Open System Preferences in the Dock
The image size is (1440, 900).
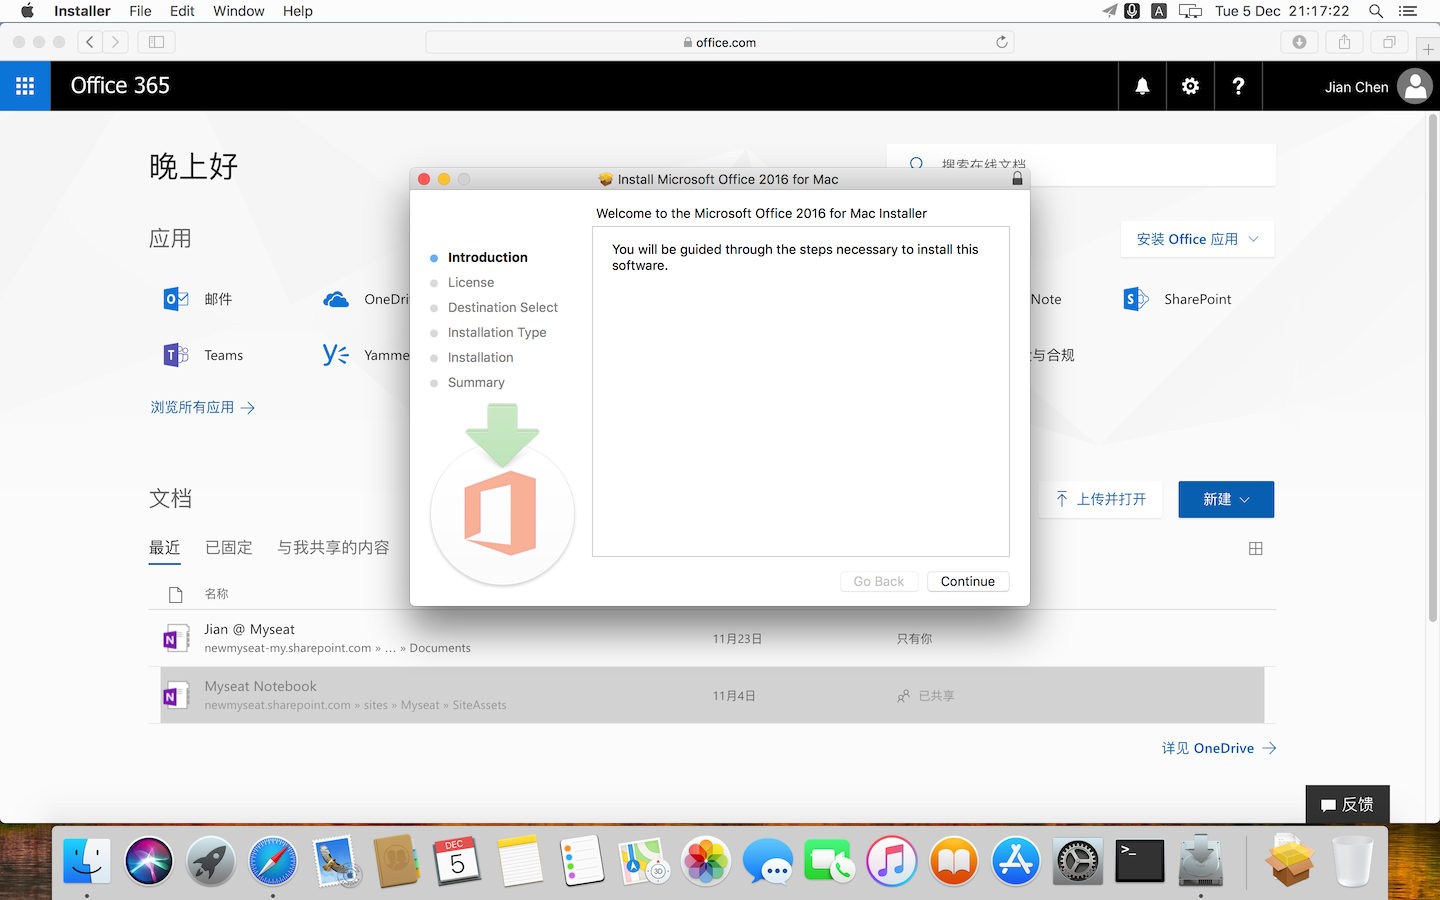pos(1078,861)
